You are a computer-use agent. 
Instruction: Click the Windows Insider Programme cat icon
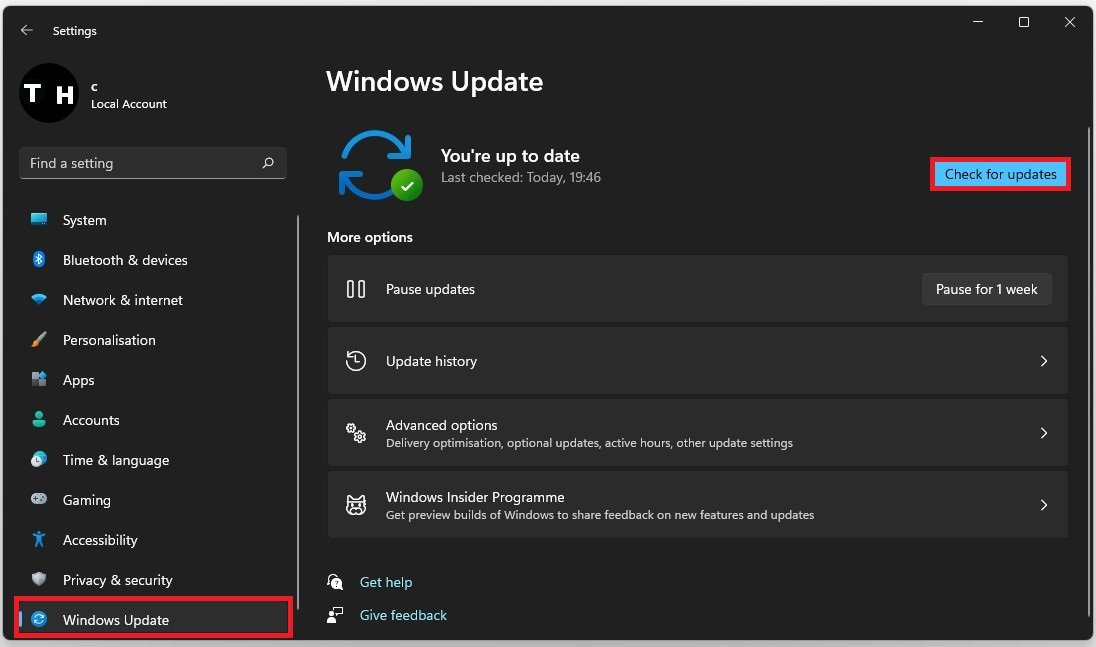coord(356,505)
